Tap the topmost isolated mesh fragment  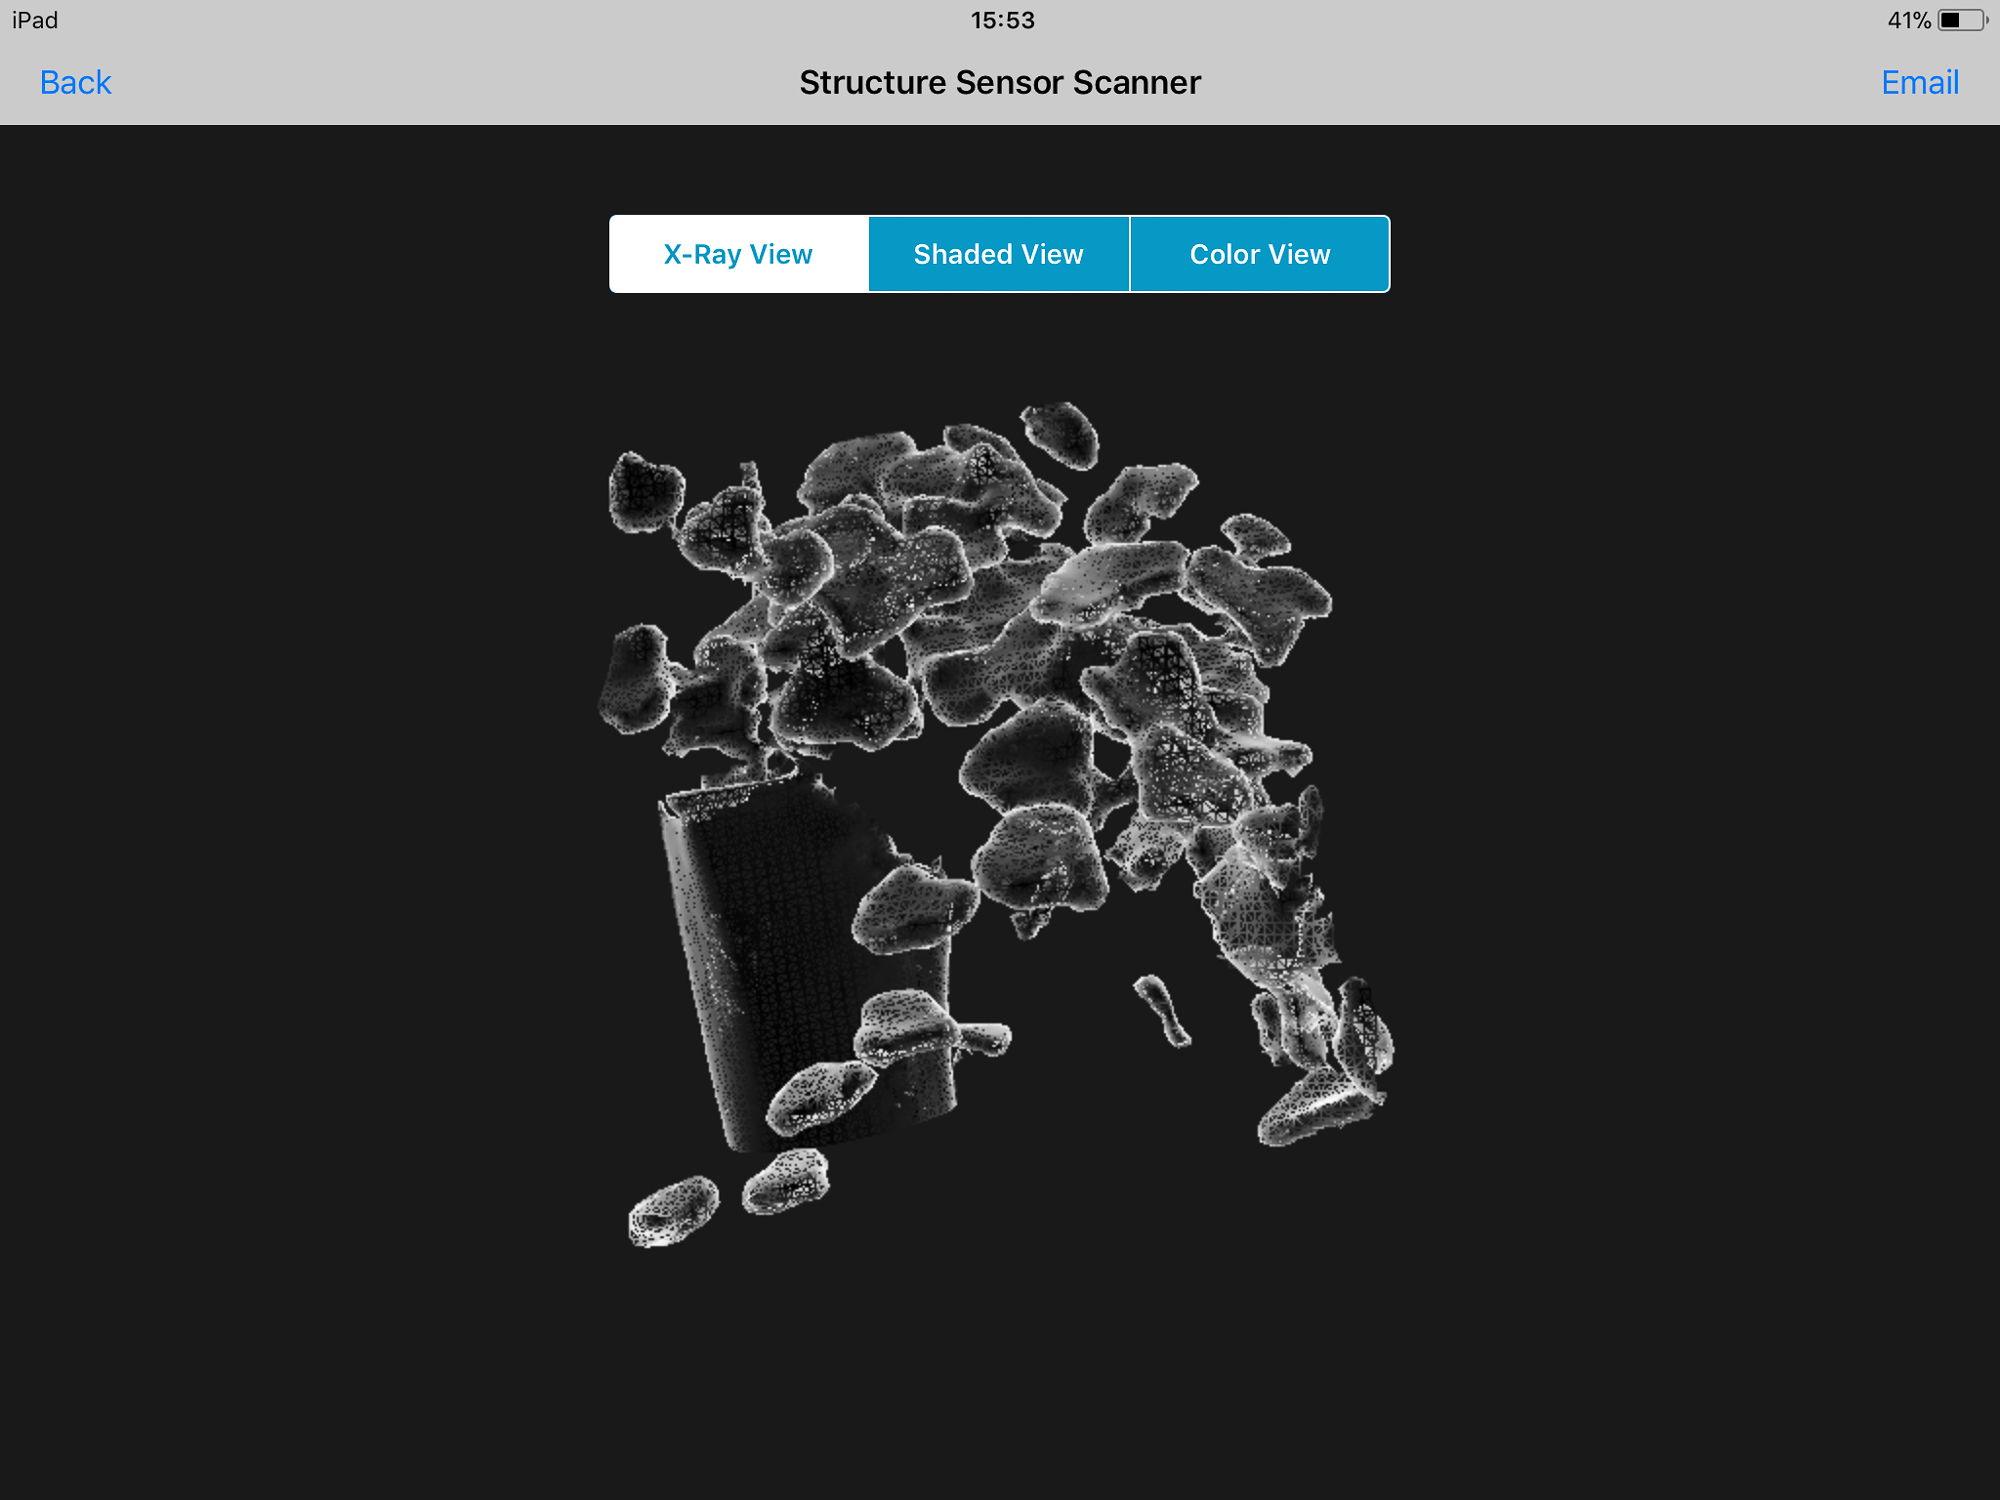pyautogui.click(x=1062, y=434)
